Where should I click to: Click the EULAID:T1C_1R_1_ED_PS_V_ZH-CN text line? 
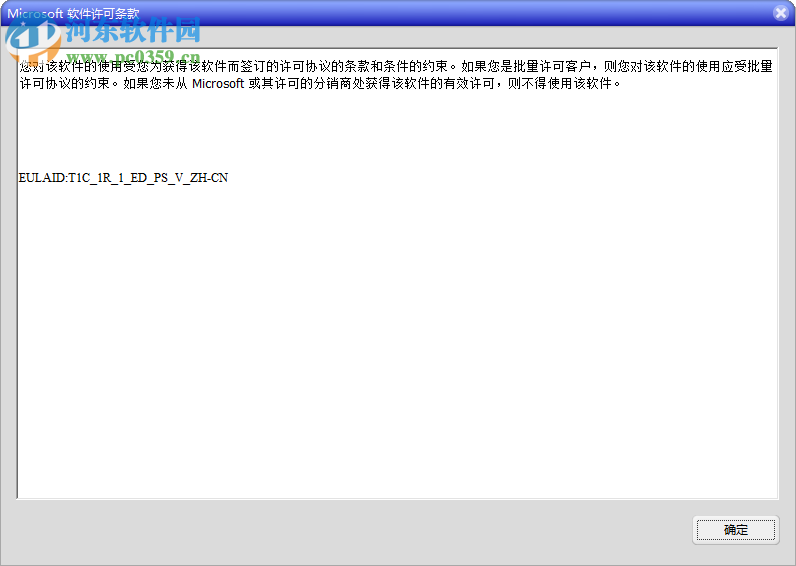123,178
